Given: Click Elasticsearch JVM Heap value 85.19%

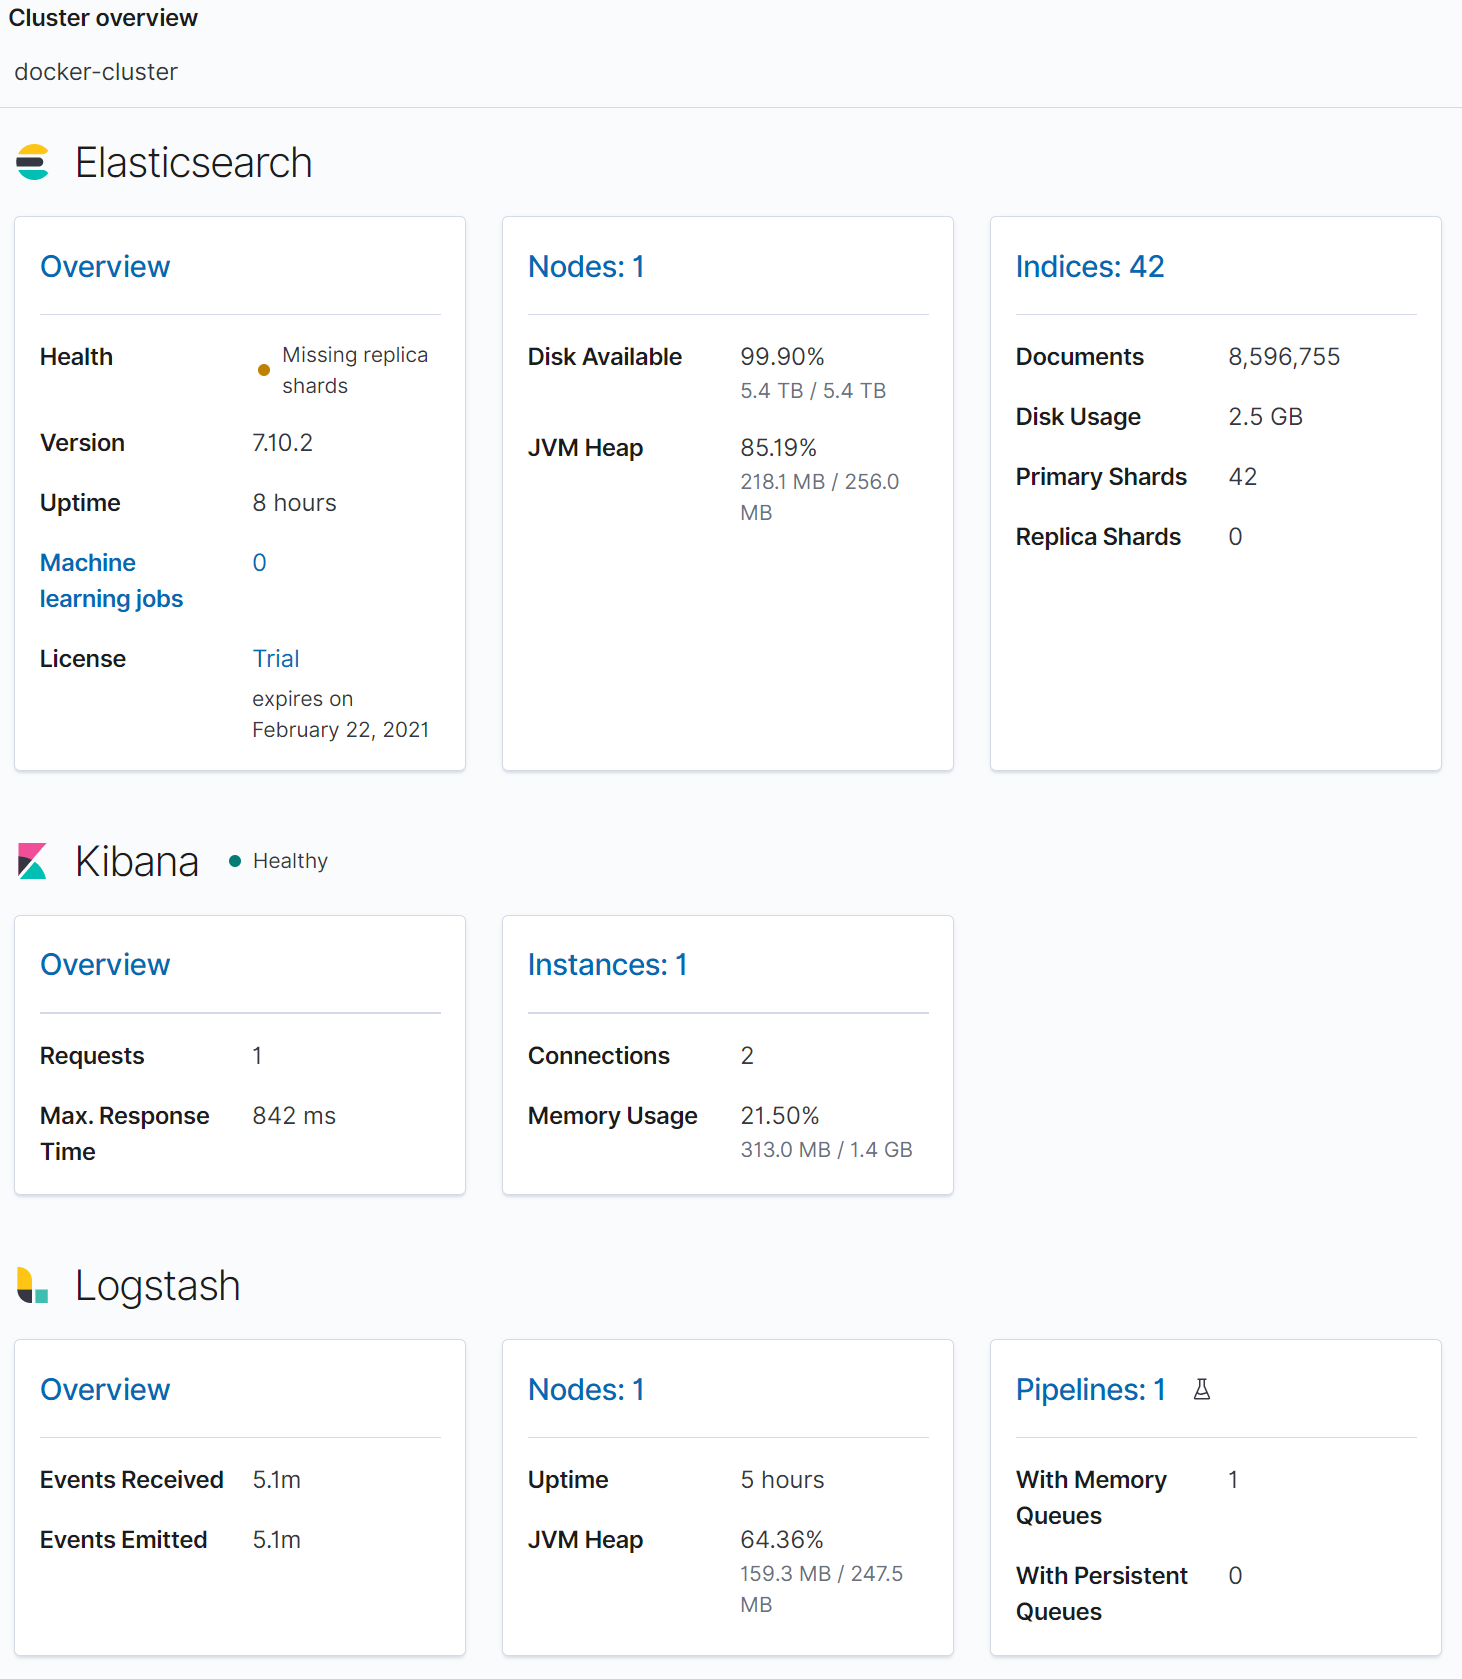Looking at the screenshot, I should (778, 447).
